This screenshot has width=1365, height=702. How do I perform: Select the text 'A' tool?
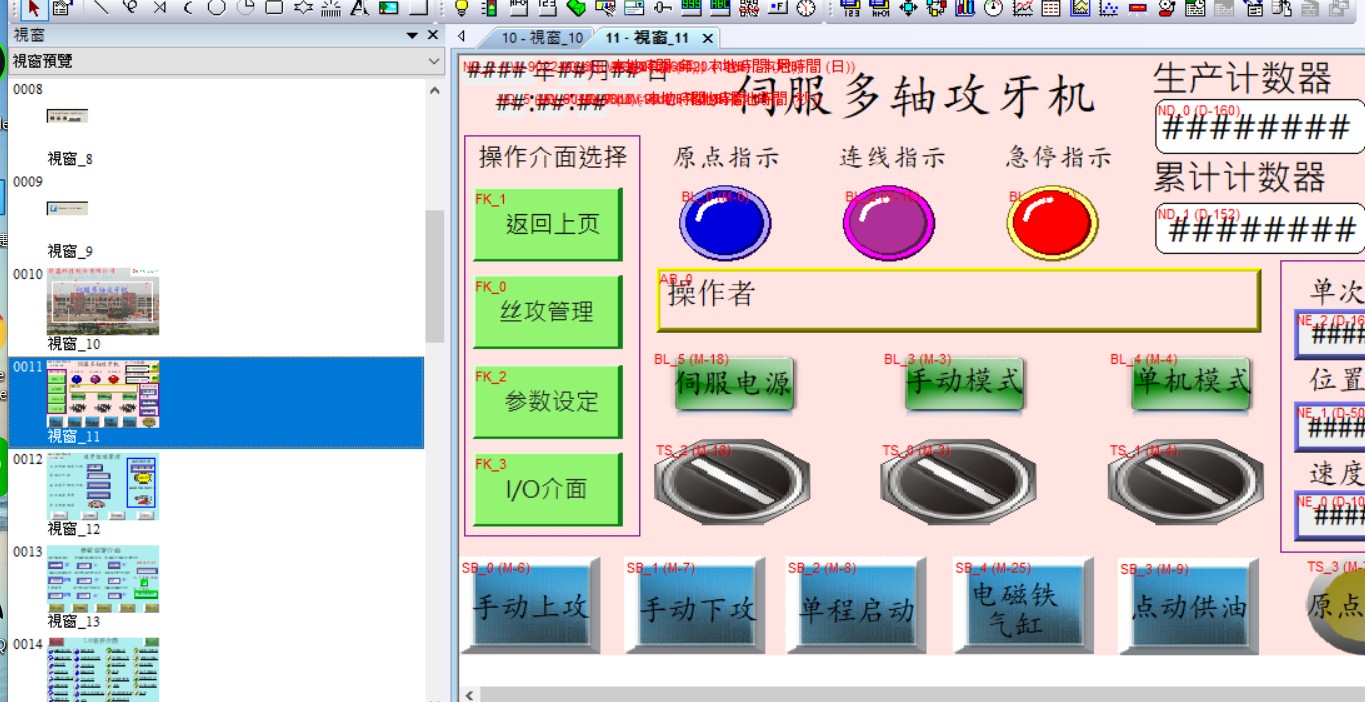point(359,7)
